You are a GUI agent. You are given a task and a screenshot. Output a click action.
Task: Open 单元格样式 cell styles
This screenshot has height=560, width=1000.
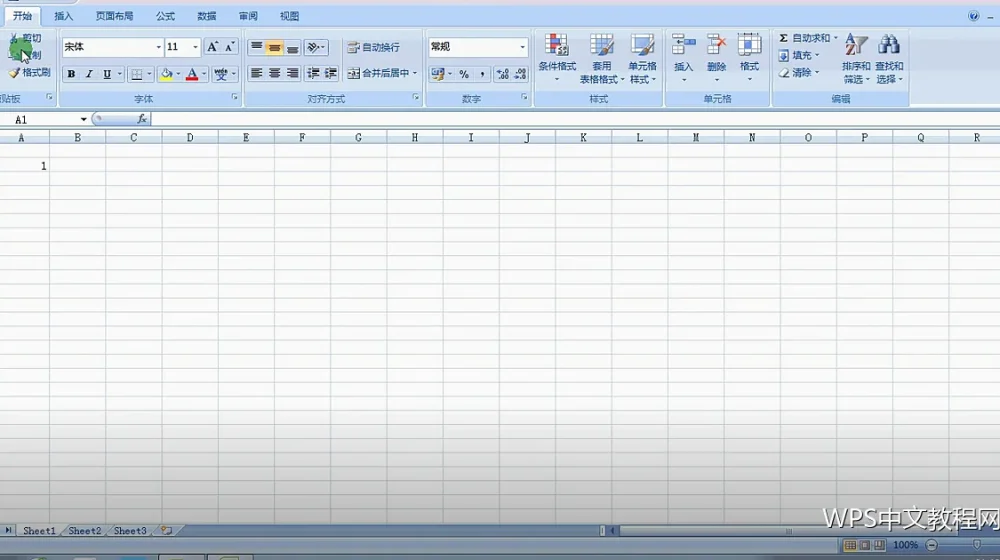[642, 58]
